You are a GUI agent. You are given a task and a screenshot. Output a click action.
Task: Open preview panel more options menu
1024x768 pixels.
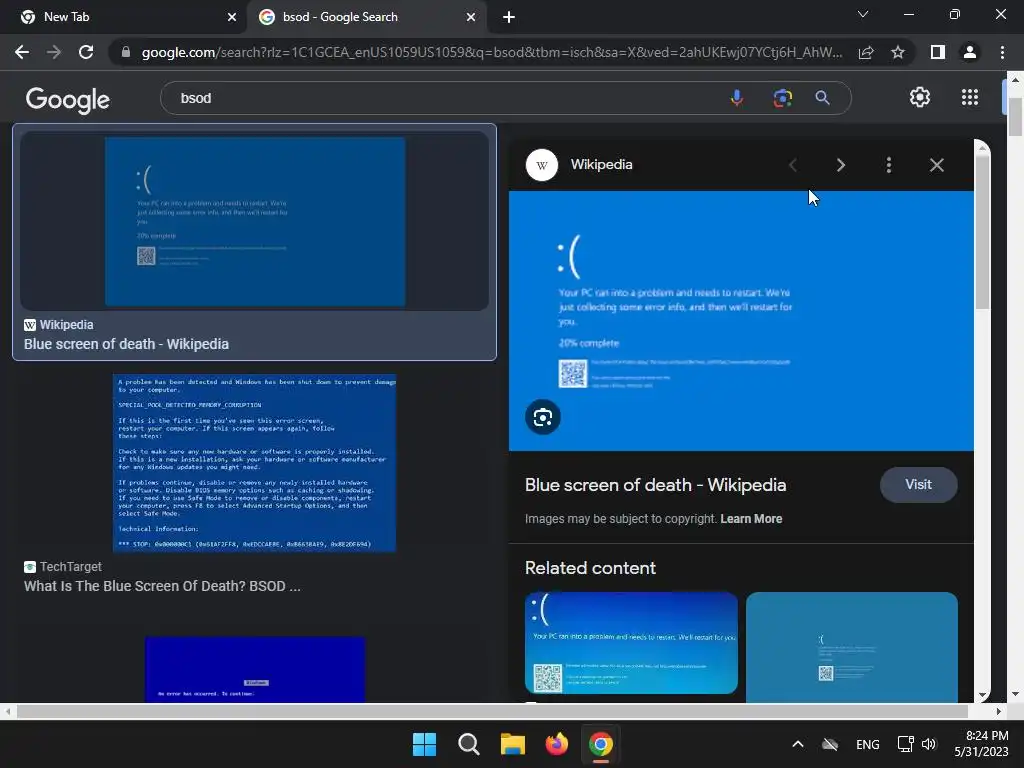889,165
